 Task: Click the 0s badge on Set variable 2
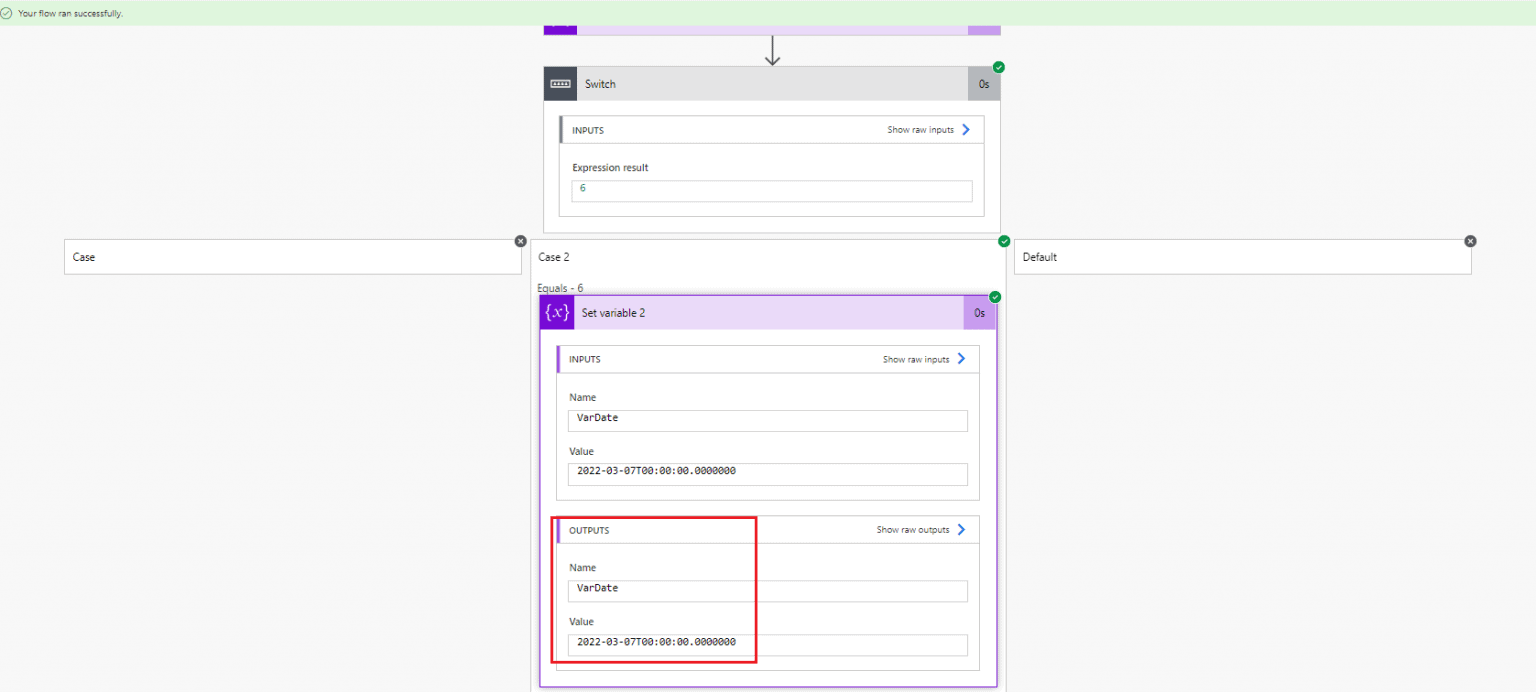click(x=979, y=312)
